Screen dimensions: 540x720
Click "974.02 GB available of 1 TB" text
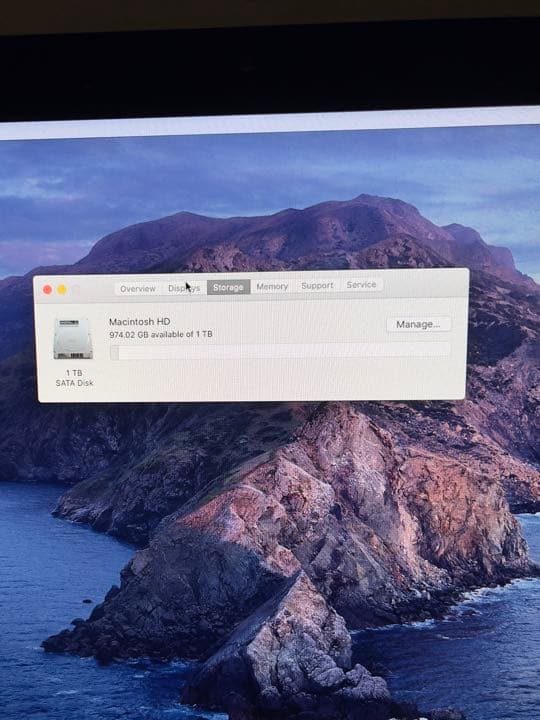click(x=161, y=334)
